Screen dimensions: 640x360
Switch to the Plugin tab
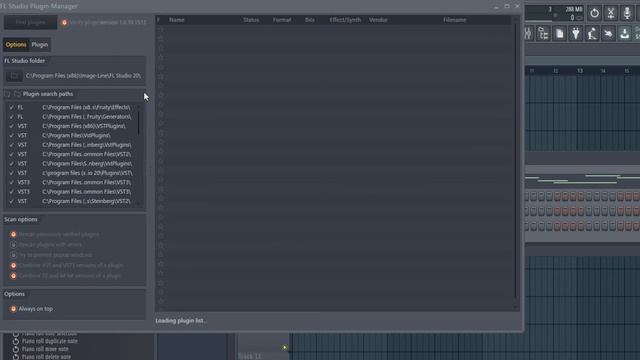pos(40,44)
